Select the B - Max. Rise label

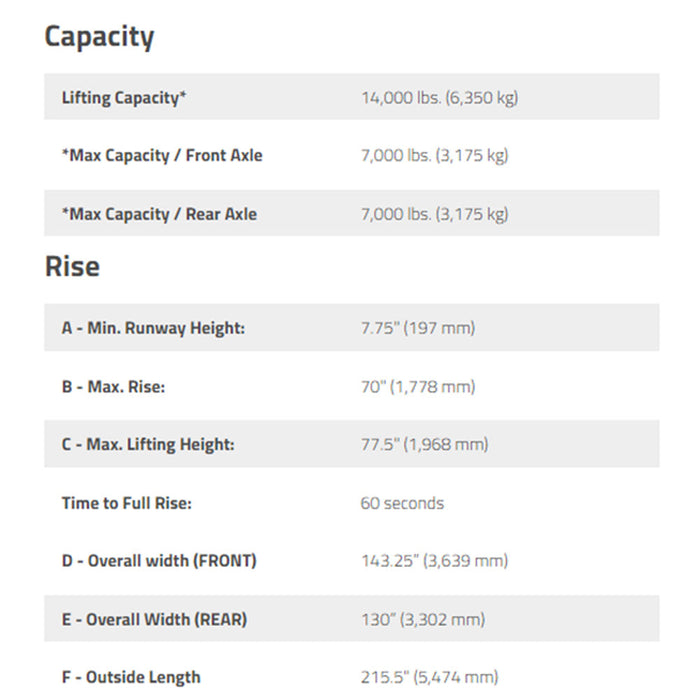[x=113, y=387]
